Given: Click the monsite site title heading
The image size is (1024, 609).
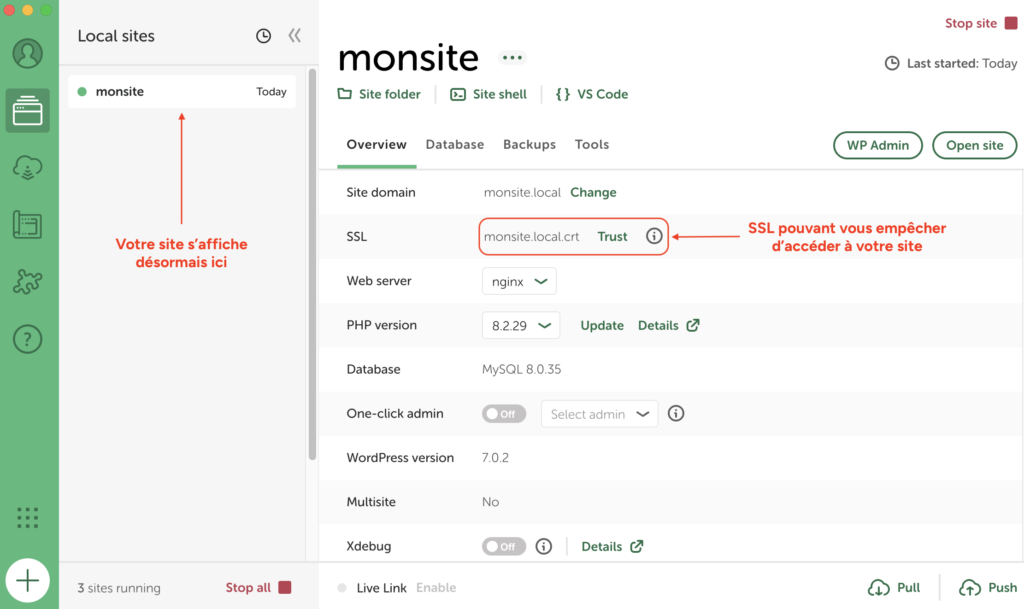Looking at the screenshot, I should (408, 57).
